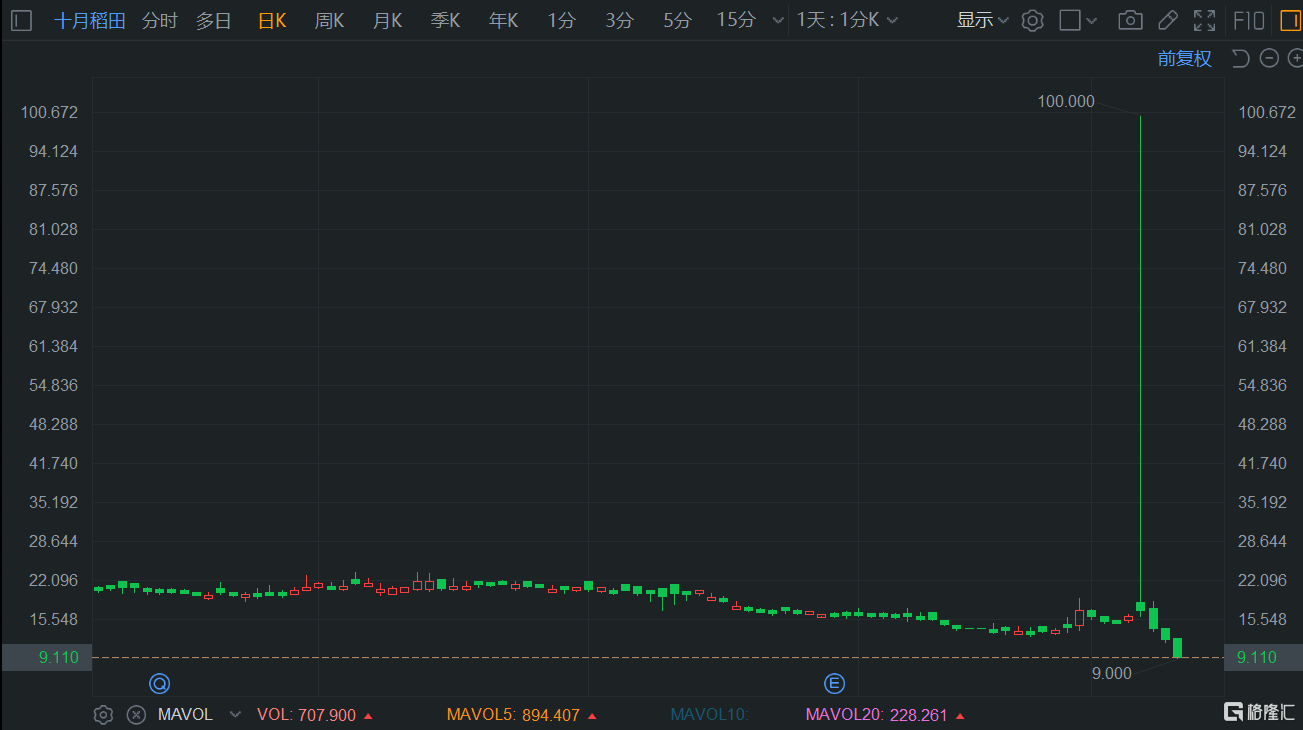Viewport: 1303px width, 730px height.
Task: Switch to the 15分 minute chart
Action: tap(736, 20)
